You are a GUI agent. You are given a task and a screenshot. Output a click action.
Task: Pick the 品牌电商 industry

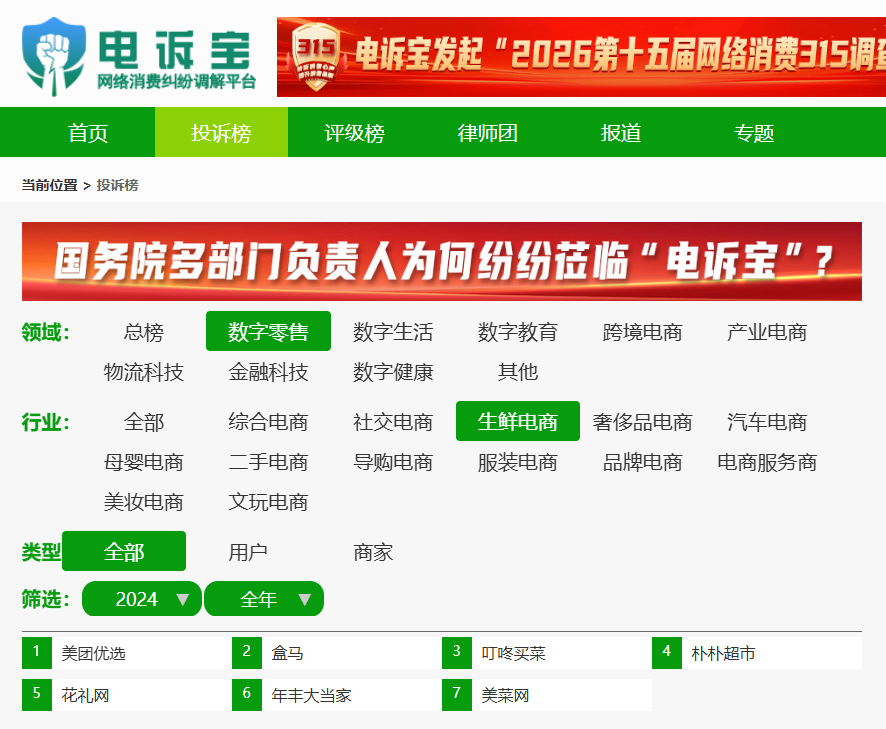pos(642,462)
